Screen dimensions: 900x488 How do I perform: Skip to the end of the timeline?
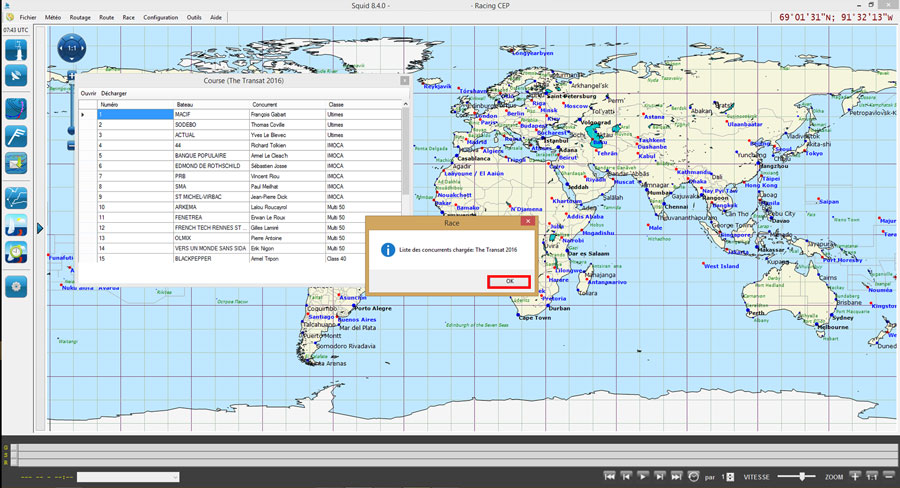[677, 477]
